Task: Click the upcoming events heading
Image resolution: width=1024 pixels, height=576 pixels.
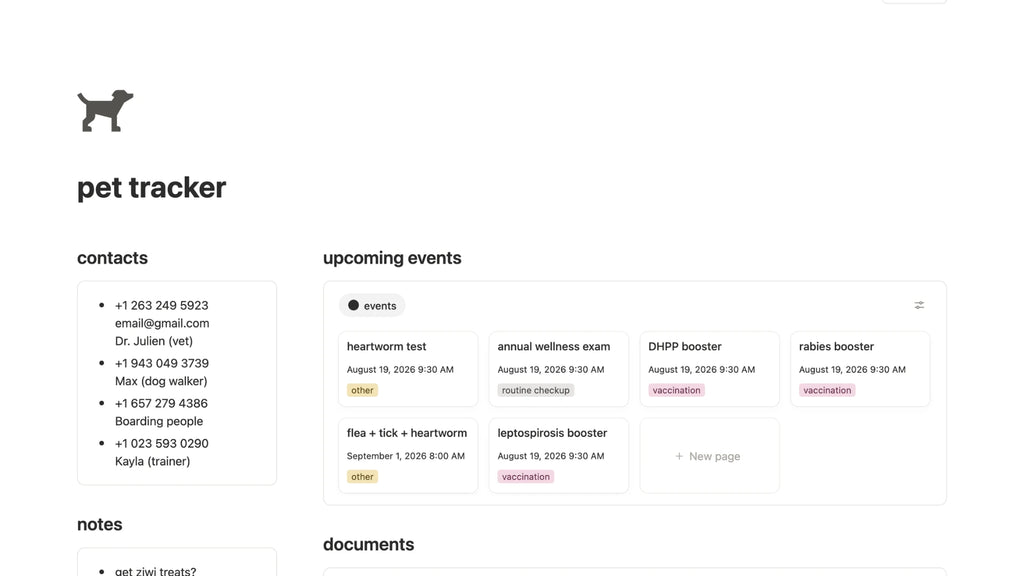Action: coord(392,258)
